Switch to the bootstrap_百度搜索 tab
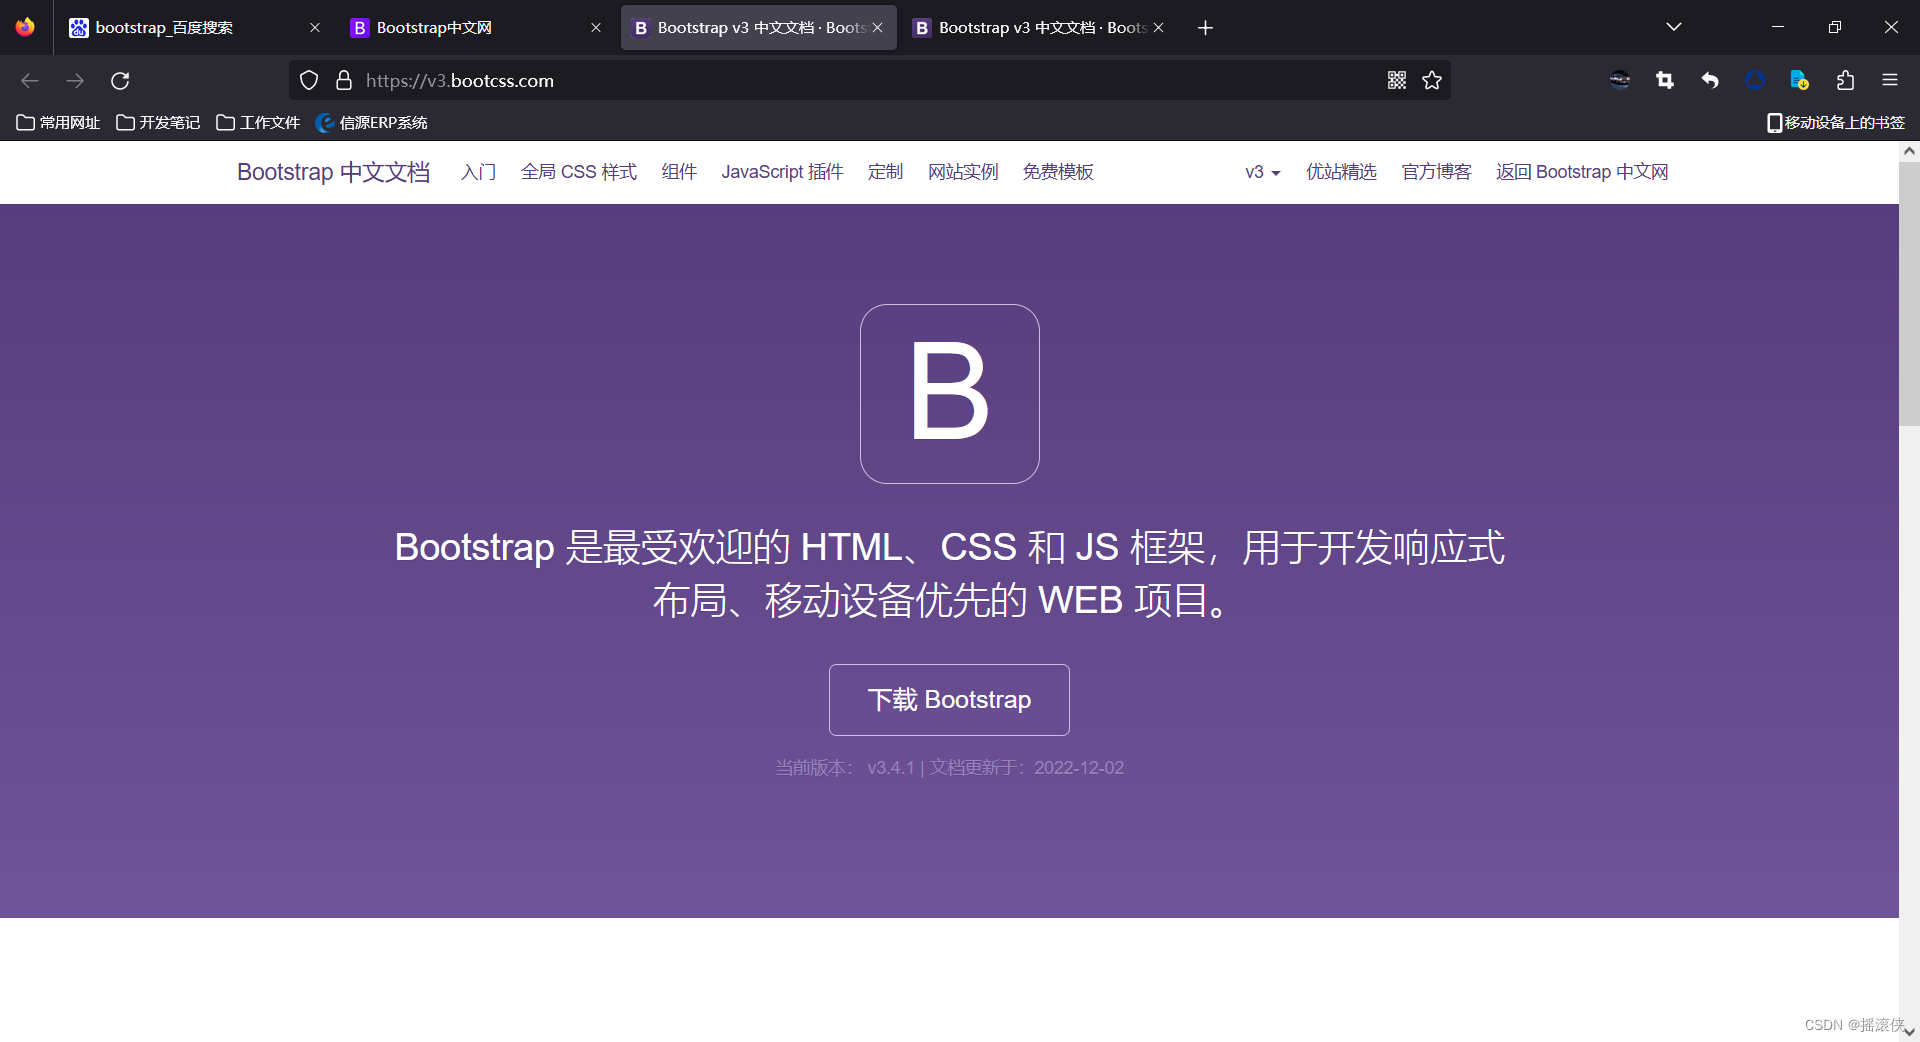The image size is (1920, 1042). point(193,28)
